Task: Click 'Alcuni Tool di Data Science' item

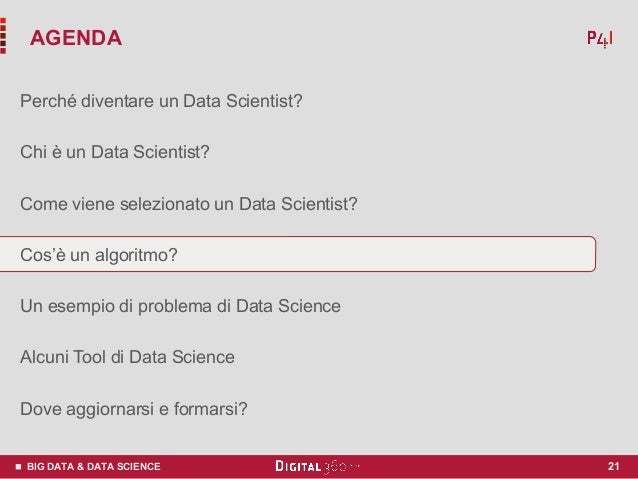Action: point(127,357)
